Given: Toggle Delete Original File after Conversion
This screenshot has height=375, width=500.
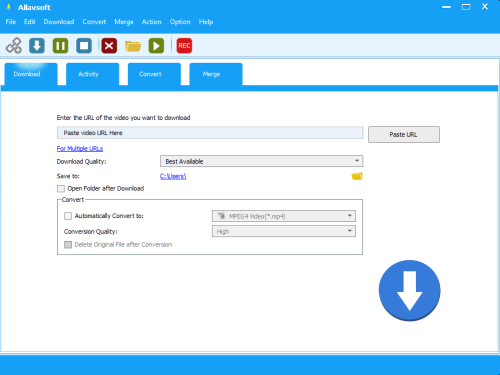Looking at the screenshot, I should pyautogui.click(x=68, y=245).
